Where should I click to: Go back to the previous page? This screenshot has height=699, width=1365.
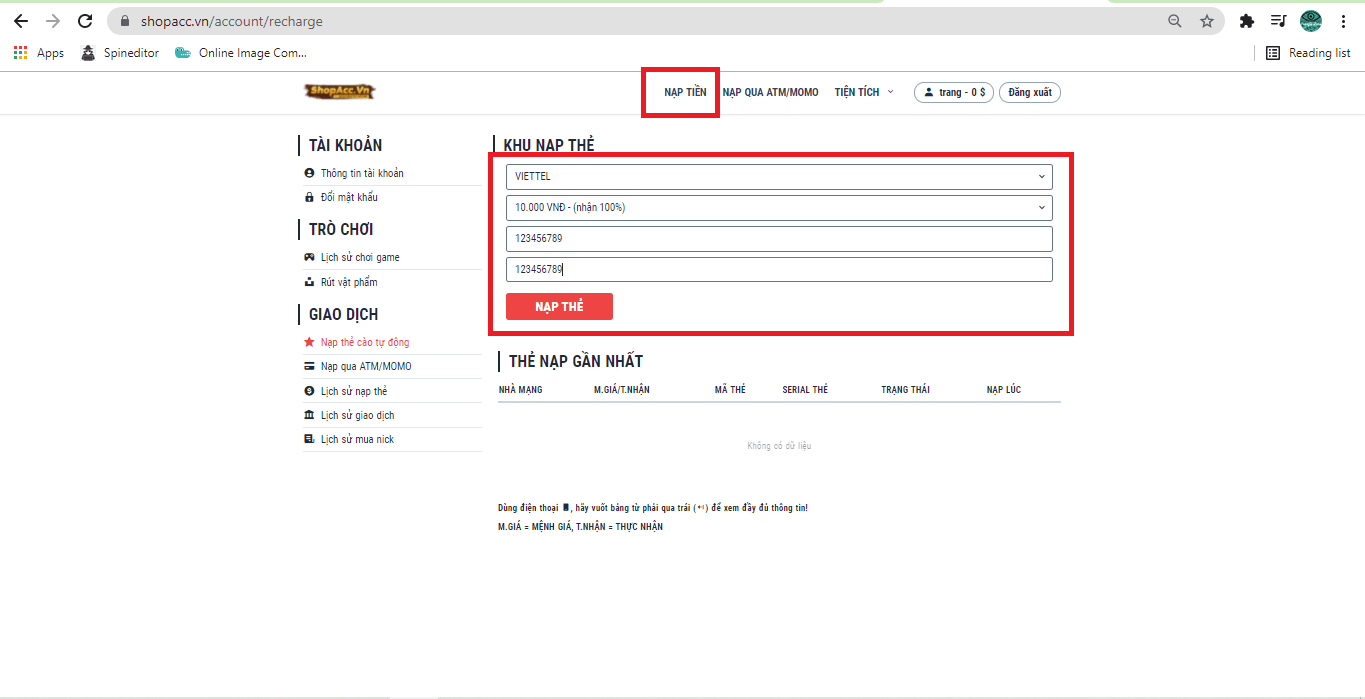pyautogui.click(x=21, y=21)
